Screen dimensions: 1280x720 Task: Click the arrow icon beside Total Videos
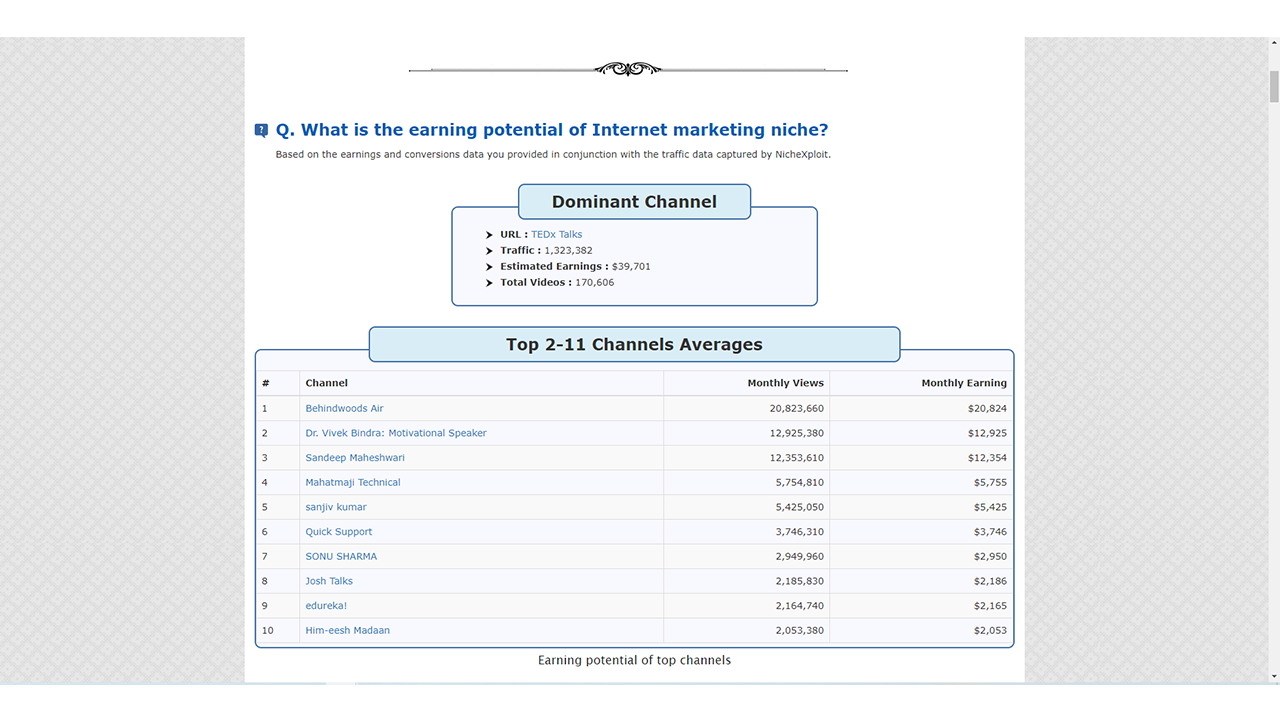[489, 282]
